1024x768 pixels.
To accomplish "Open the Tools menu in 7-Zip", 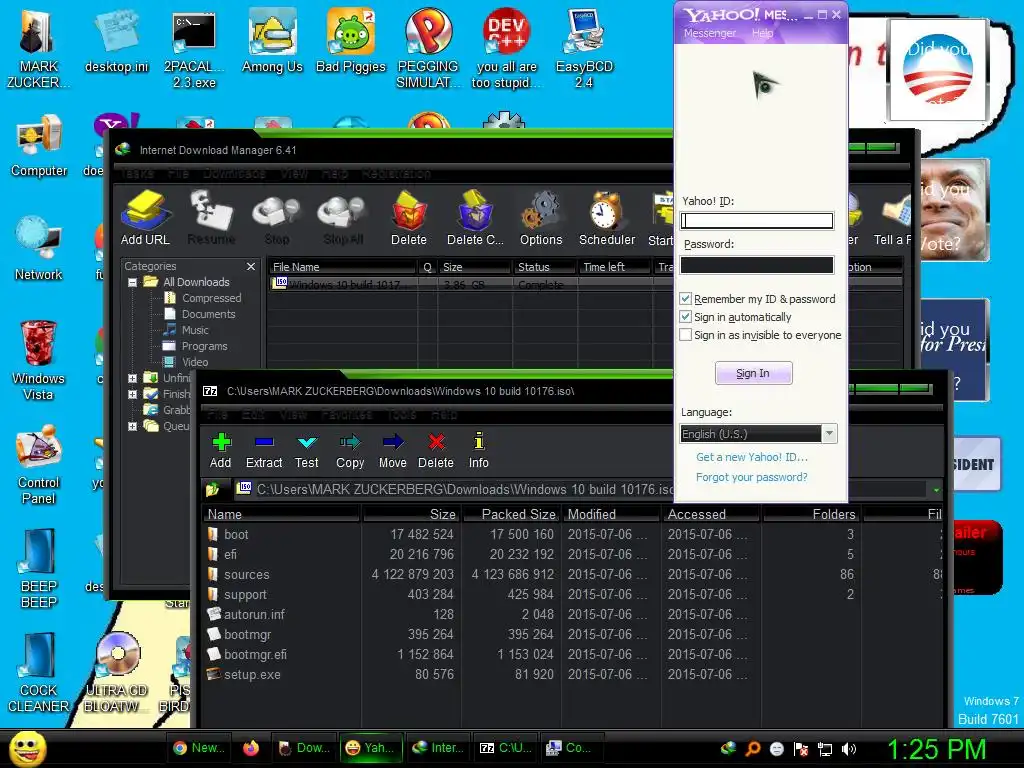I will (402, 415).
